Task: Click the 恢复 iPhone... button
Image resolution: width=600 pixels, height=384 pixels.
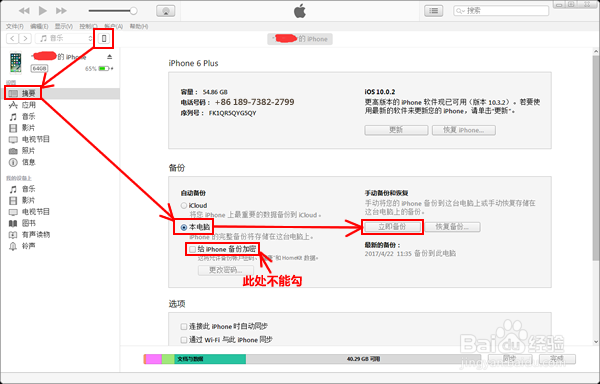Action: [x=464, y=130]
